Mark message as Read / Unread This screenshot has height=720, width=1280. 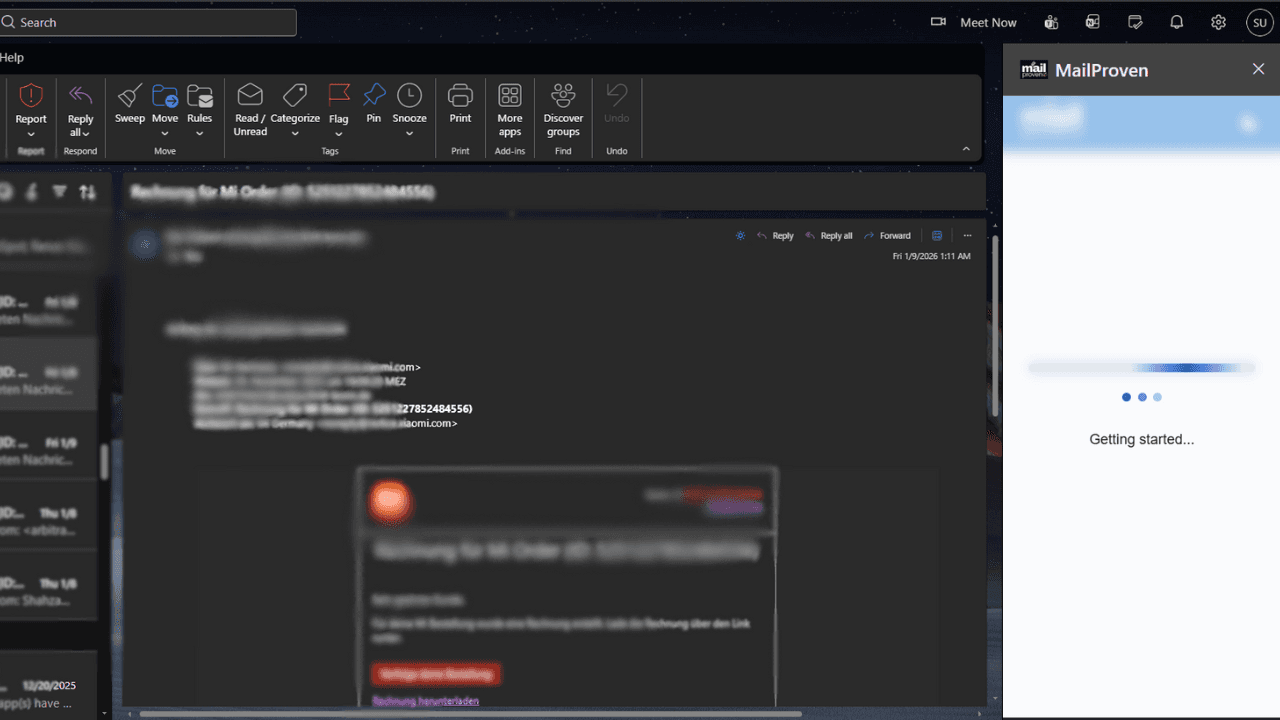click(x=250, y=109)
